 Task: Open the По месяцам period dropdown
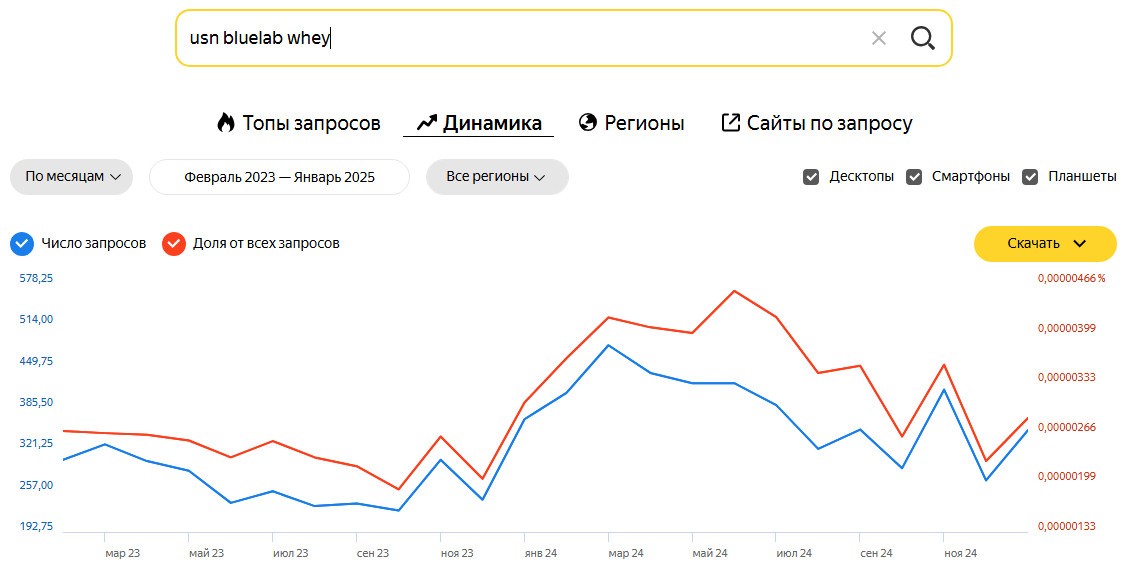click(72, 177)
